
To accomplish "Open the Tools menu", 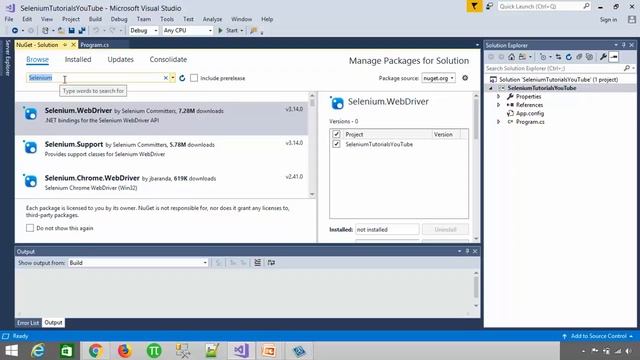I will point(167,19).
